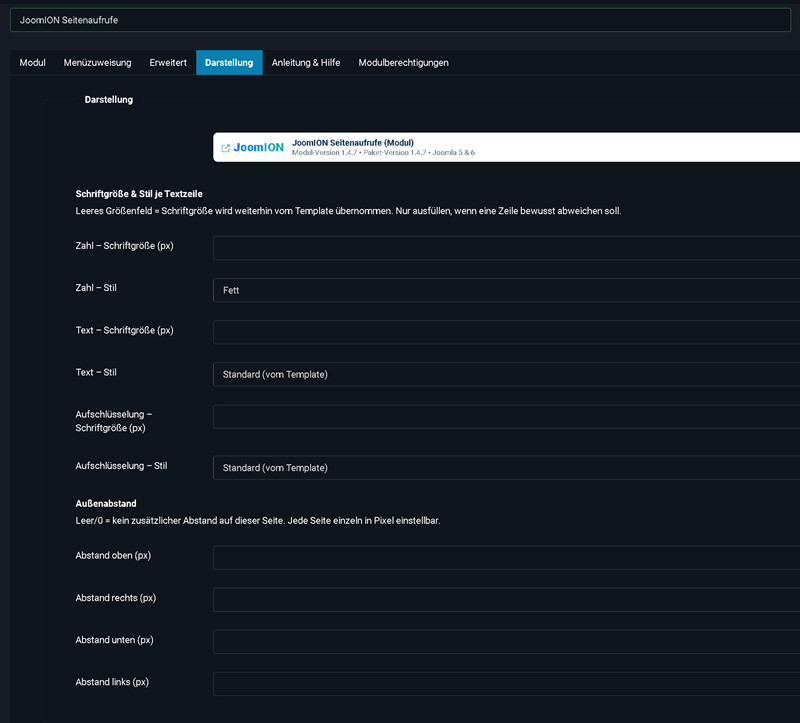Click the 'Schriftgröße & Stil je Textzeile' heading
800x723 pixels.
tap(139, 194)
